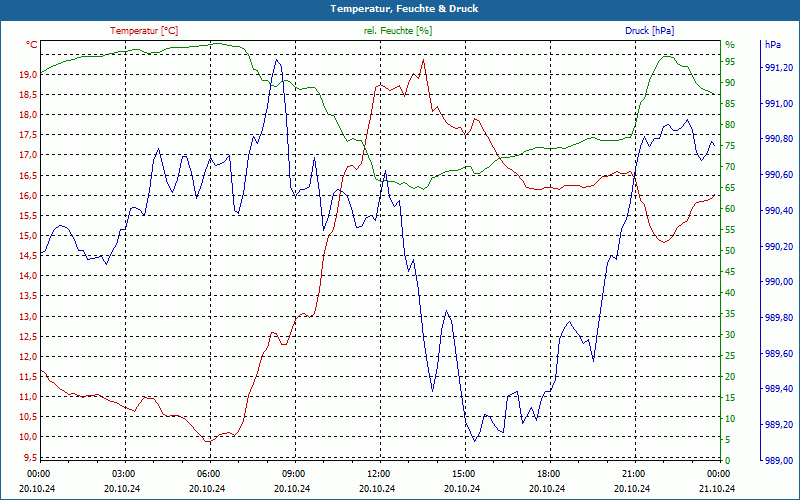Click the 65 tick on humidity axis
The height and width of the screenshot is (500, 800).
(x=730, y=188)
